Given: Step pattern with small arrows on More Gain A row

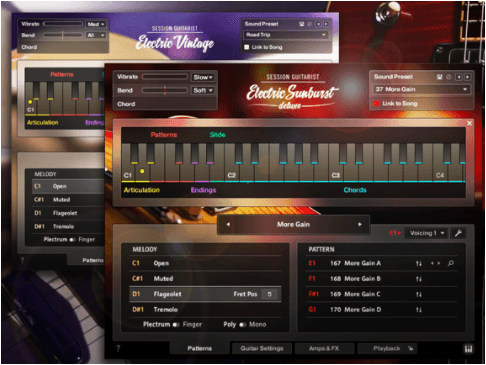Looking at the screenshot, I should tap(435, 263).
